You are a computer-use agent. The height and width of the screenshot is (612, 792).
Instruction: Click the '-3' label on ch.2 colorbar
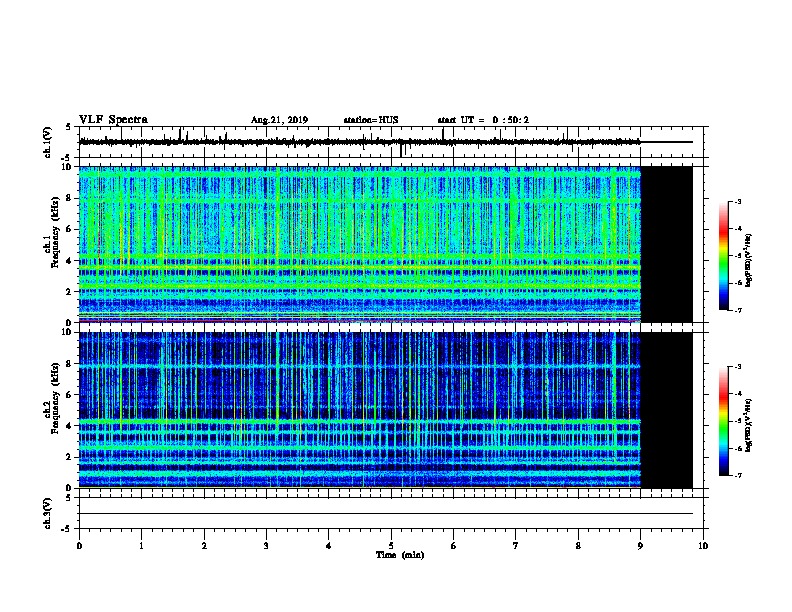737,367
